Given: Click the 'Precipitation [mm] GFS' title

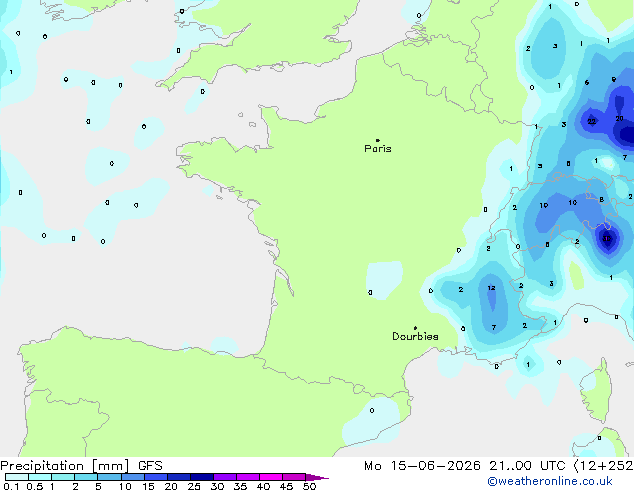Looking at the screenshot, I should (x=81, y=466).
